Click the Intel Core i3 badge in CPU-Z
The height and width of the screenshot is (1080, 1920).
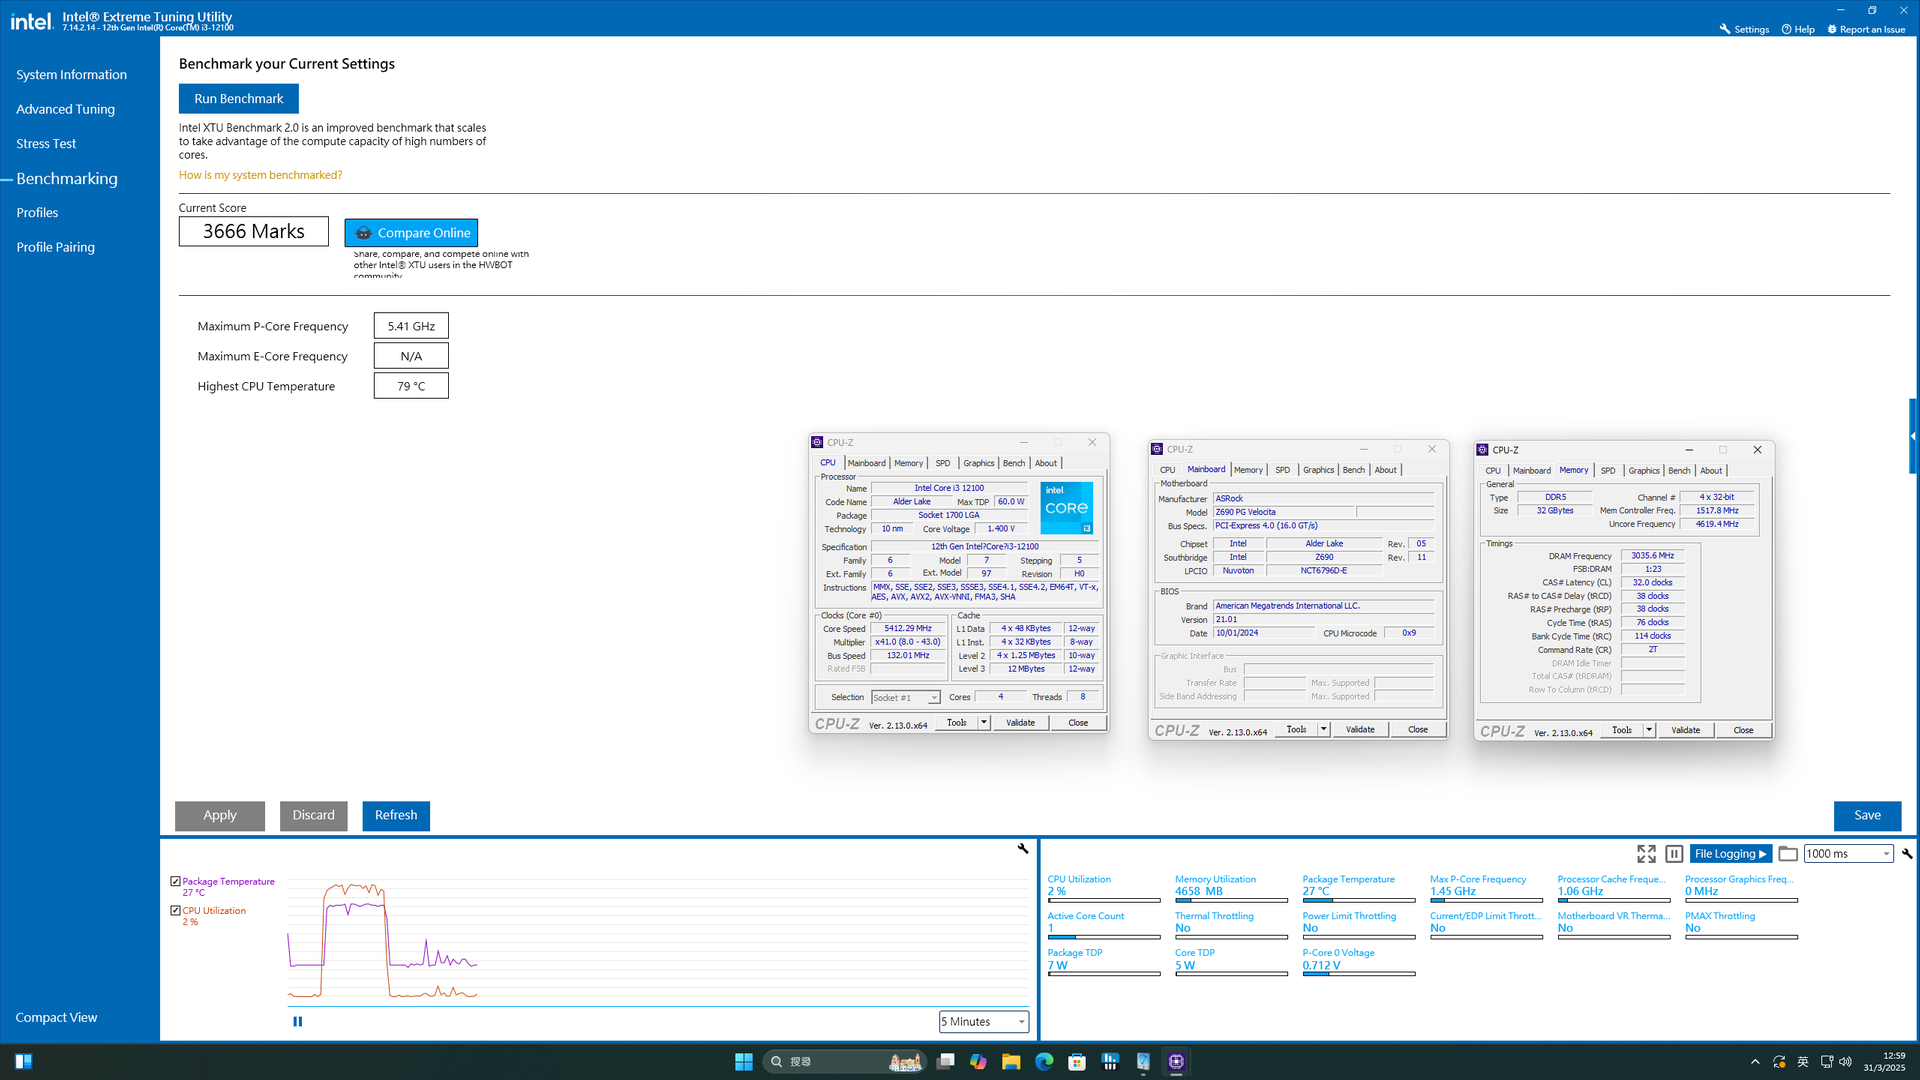coord(1066,508)
